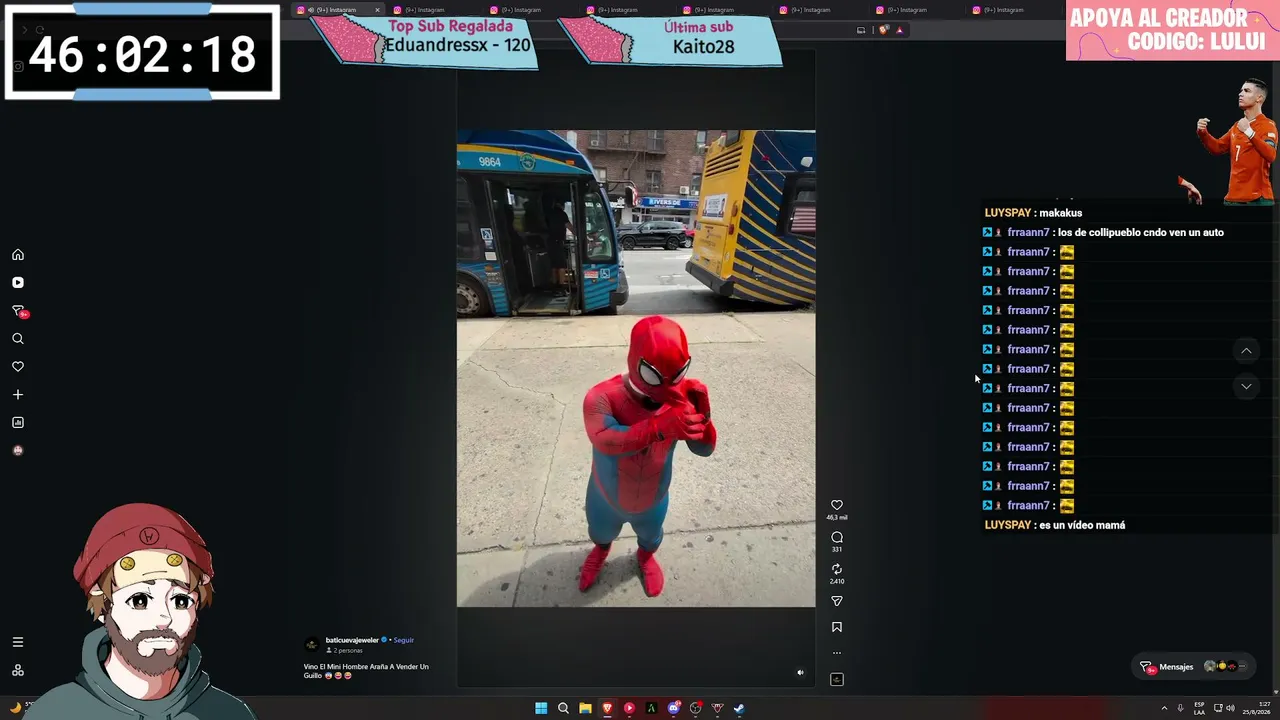This screenshot has height=720, width=1280.
Task: Go to the previous reel
Action: point(1246,351)
